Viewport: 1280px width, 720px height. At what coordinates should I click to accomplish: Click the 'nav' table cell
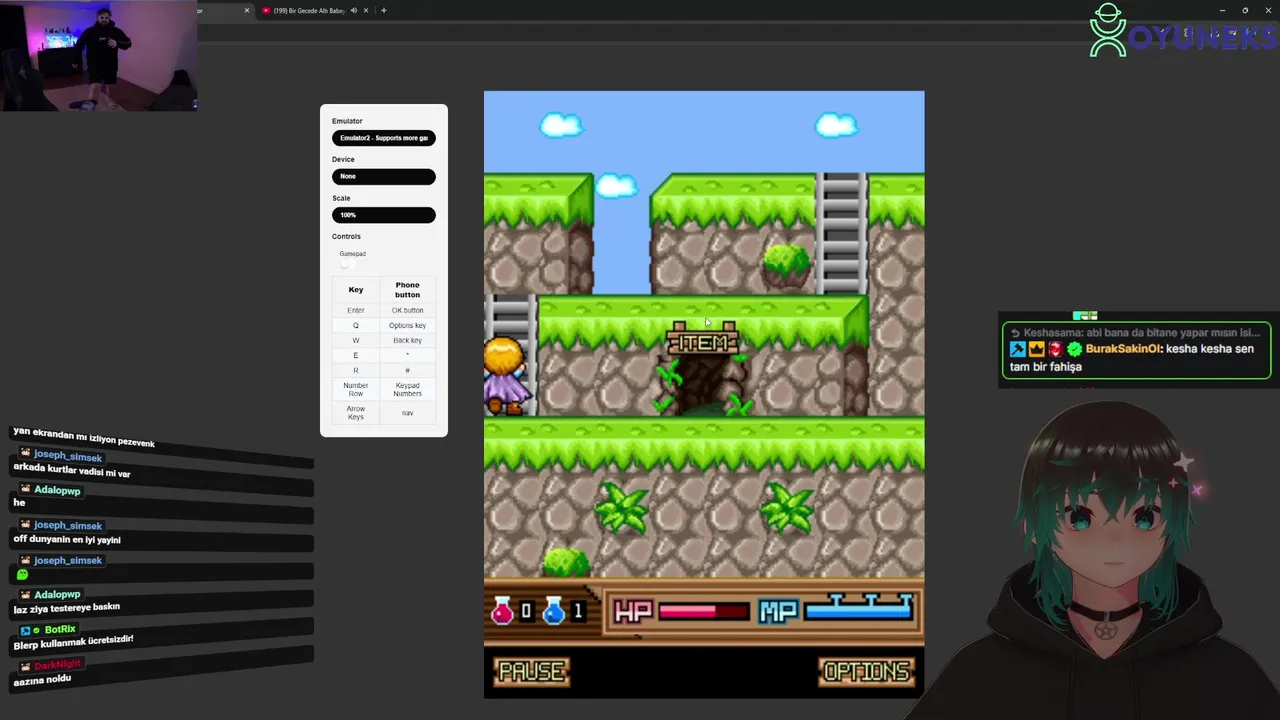tap(407, 413)
